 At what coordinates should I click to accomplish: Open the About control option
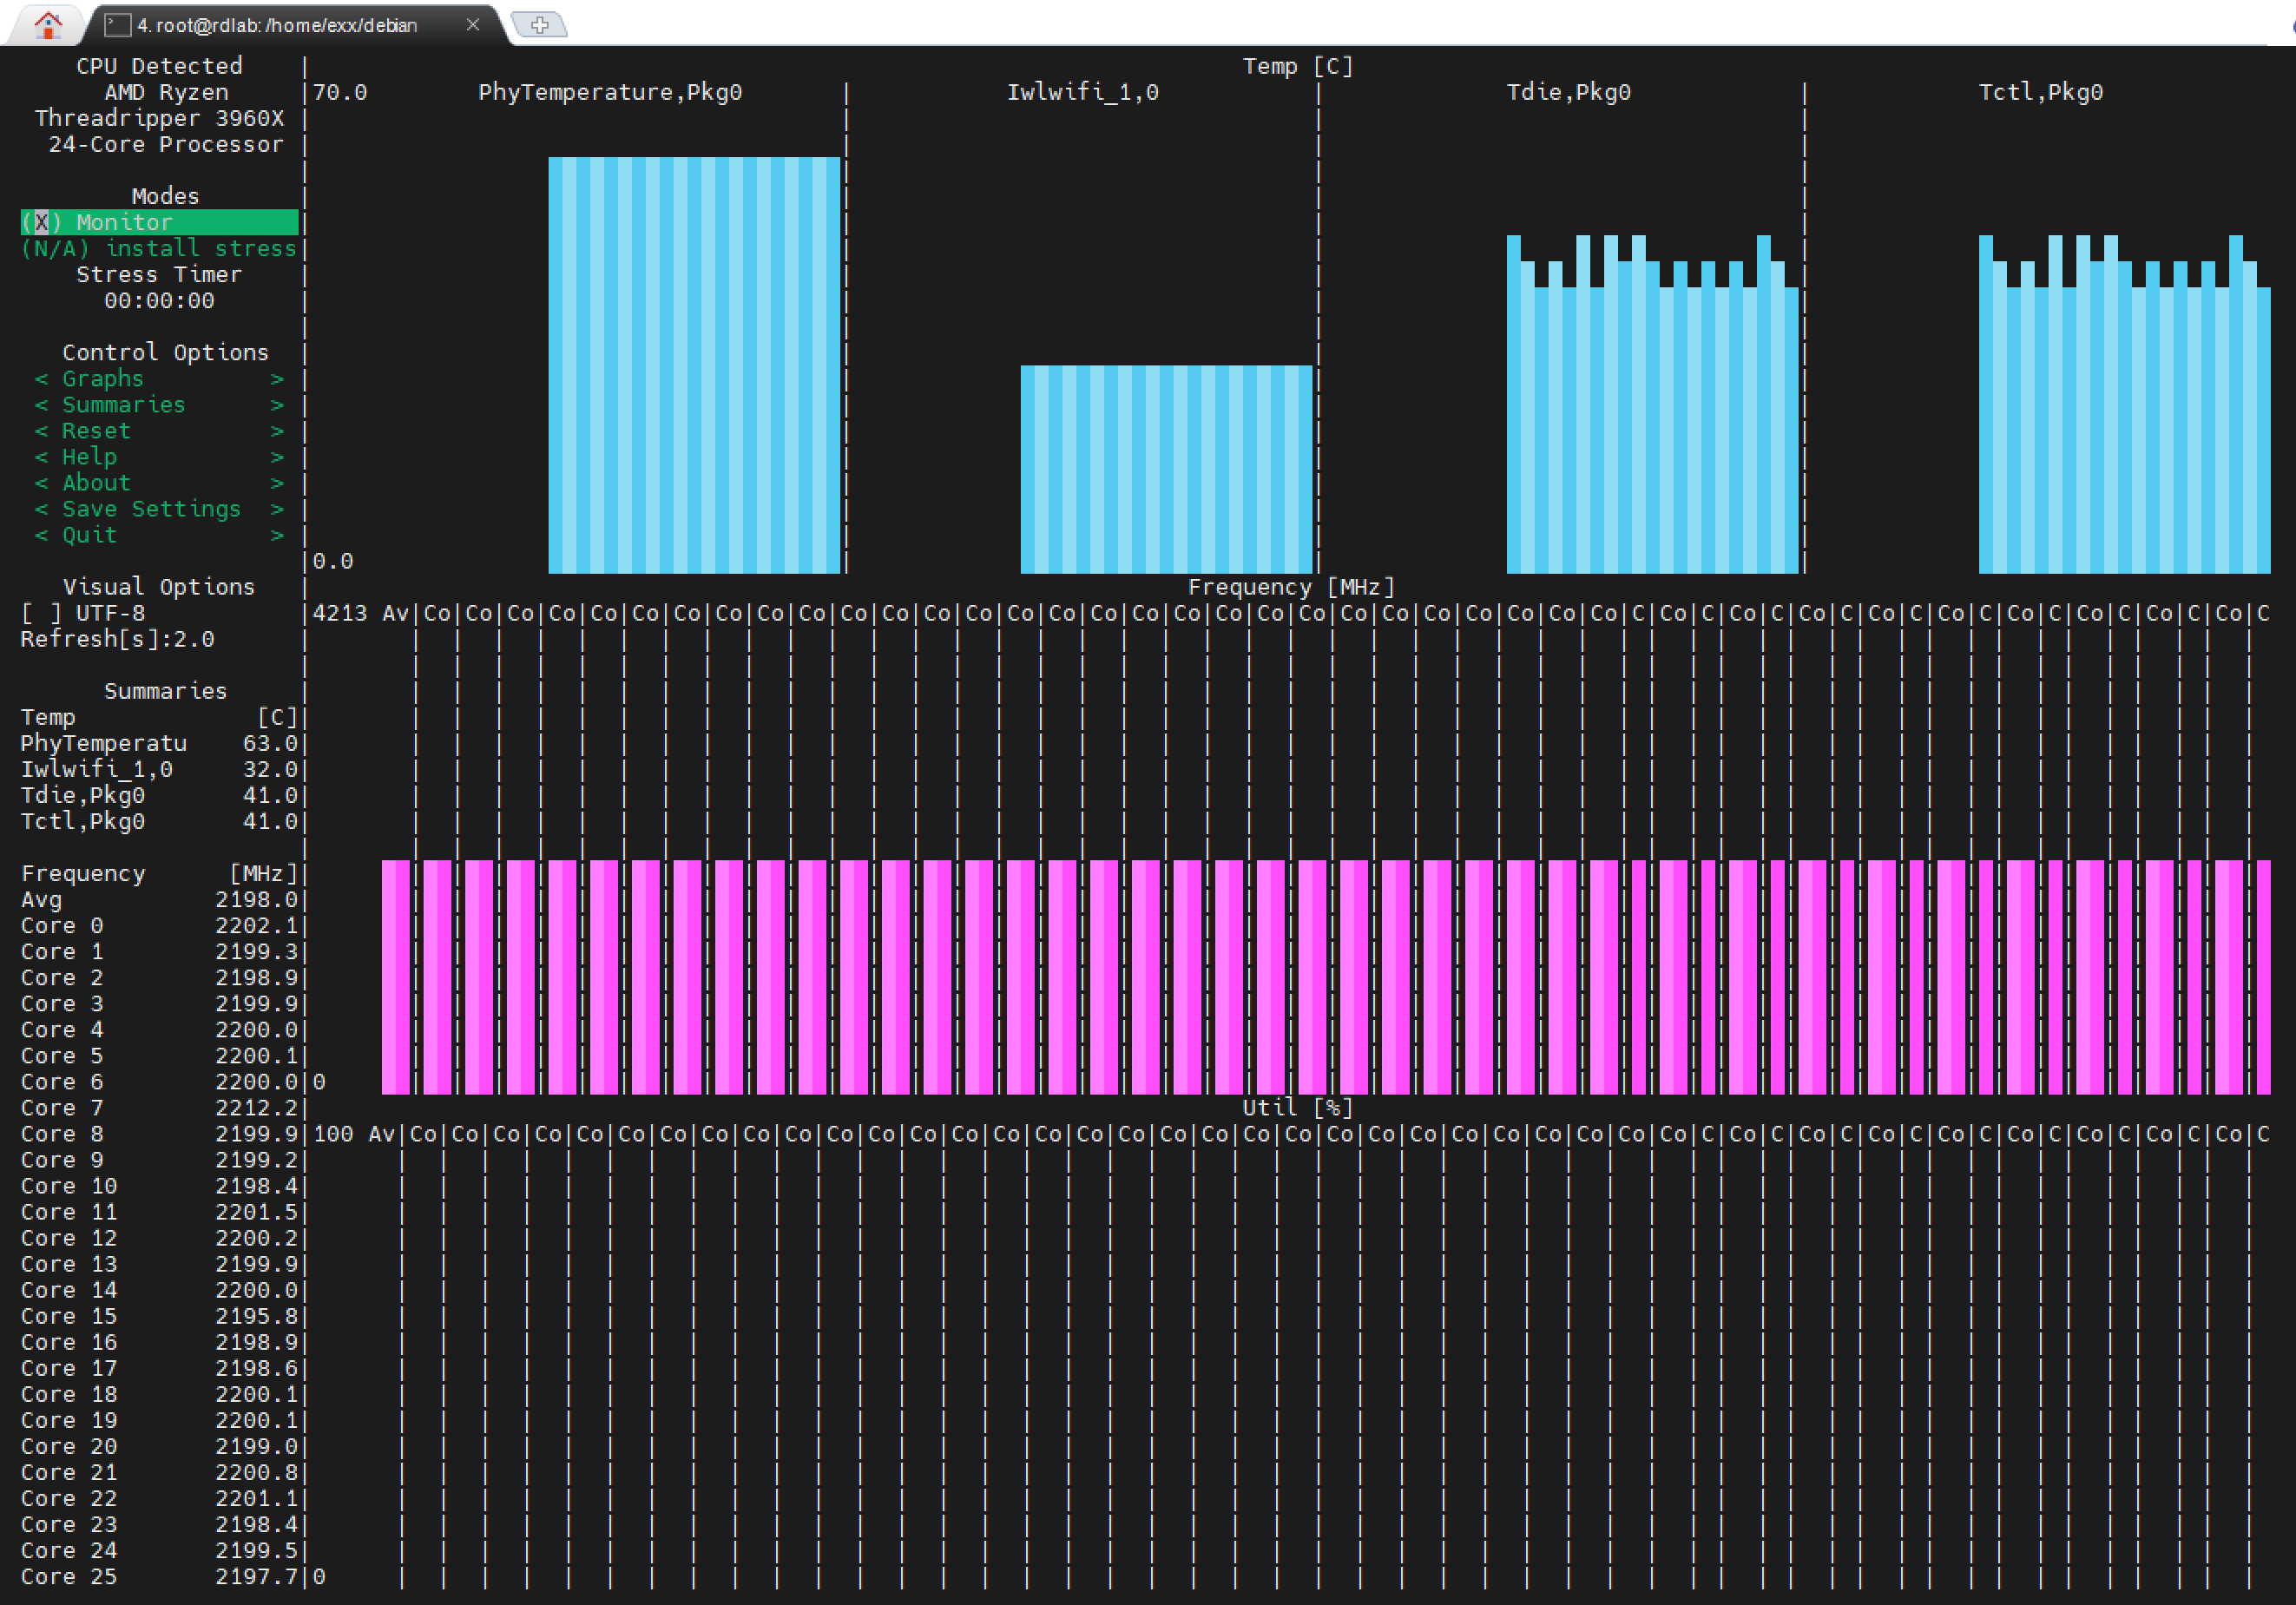point(159,483)
